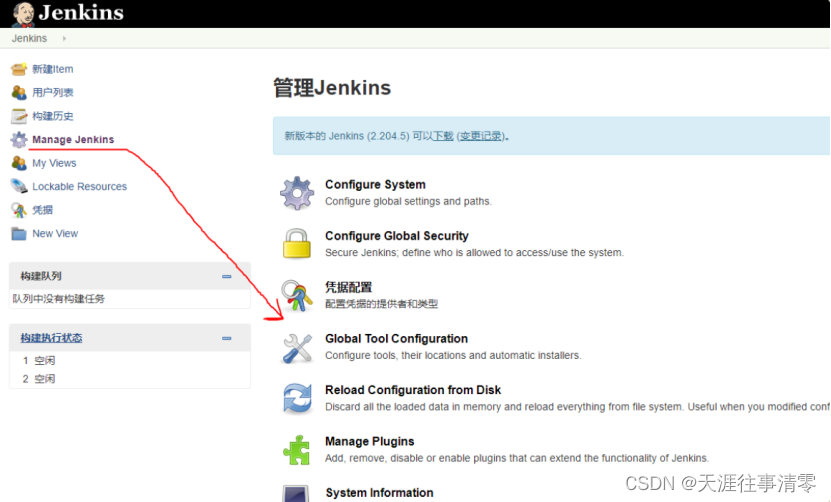
Task: Open the 构建执行状态 header link
Action: 51,338
